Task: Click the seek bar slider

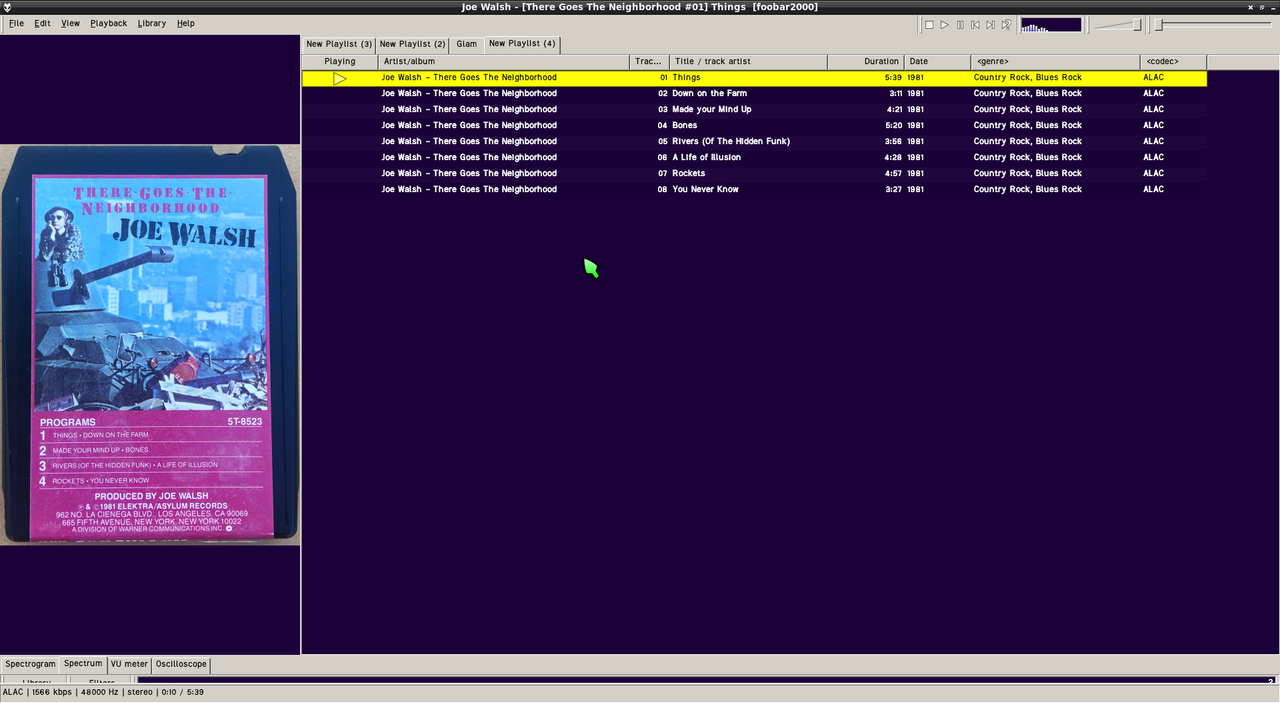Action: point(1215,25)
